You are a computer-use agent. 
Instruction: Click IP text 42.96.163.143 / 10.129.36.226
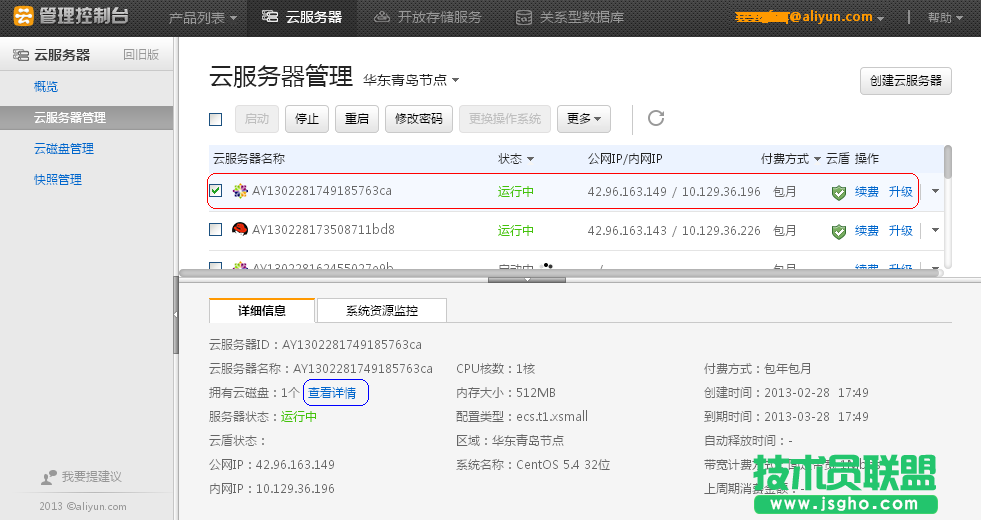[x=674, y=231]
